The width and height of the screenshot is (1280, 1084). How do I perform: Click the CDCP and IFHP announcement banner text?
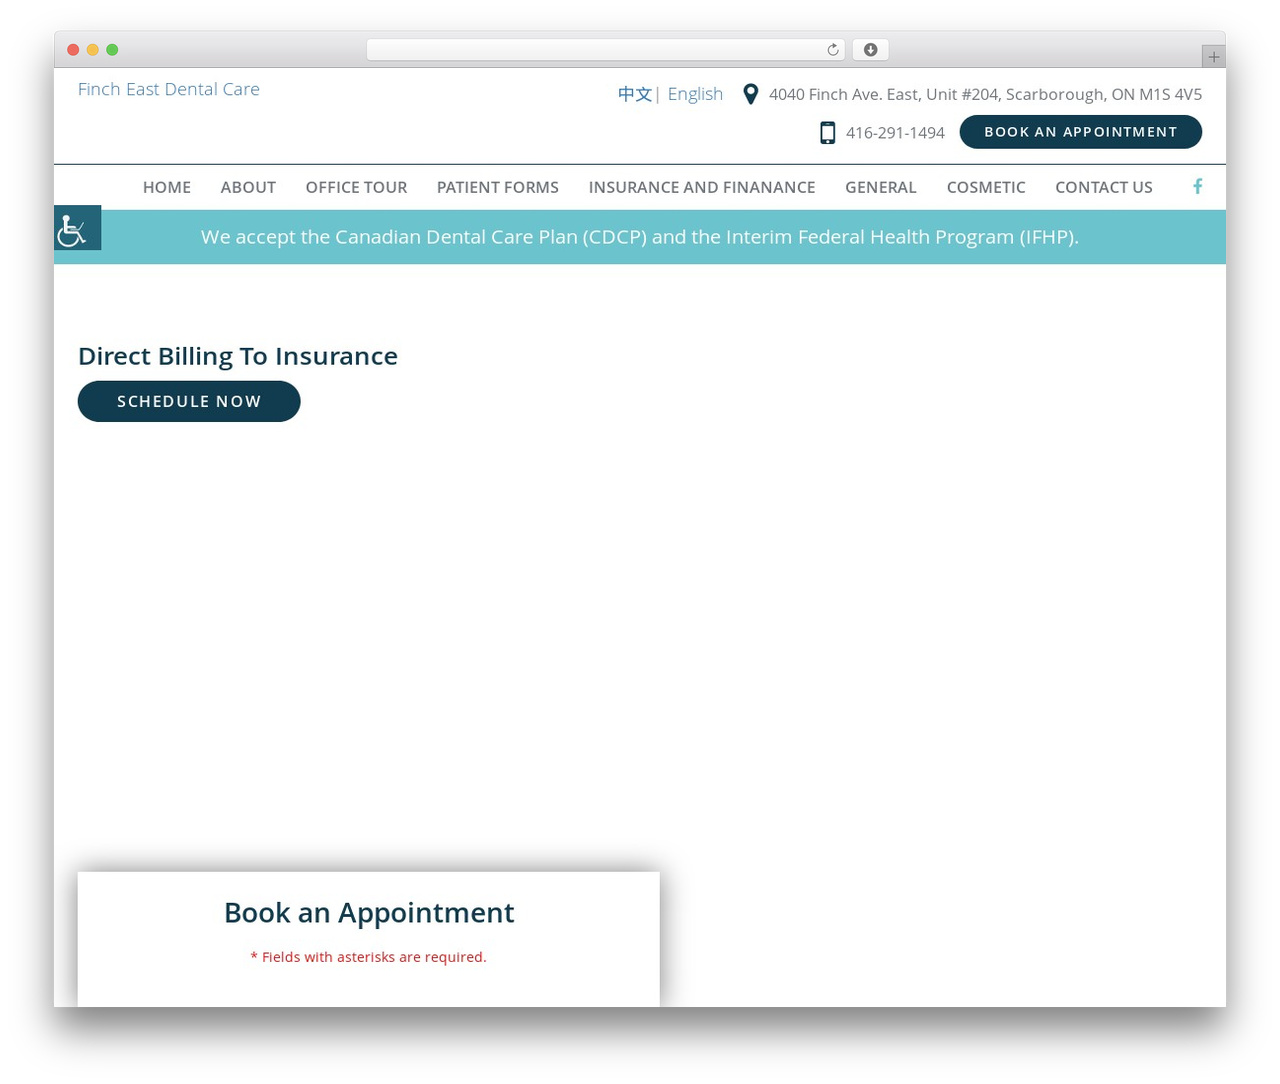(640, 237)
